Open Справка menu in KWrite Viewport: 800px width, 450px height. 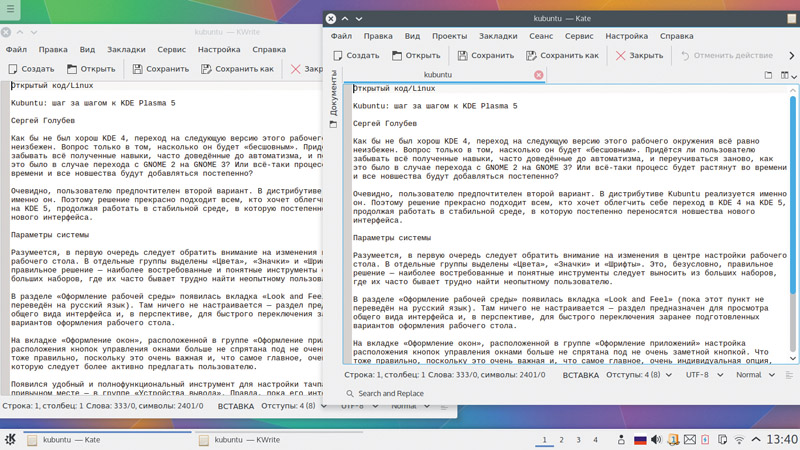pos(269,49)
